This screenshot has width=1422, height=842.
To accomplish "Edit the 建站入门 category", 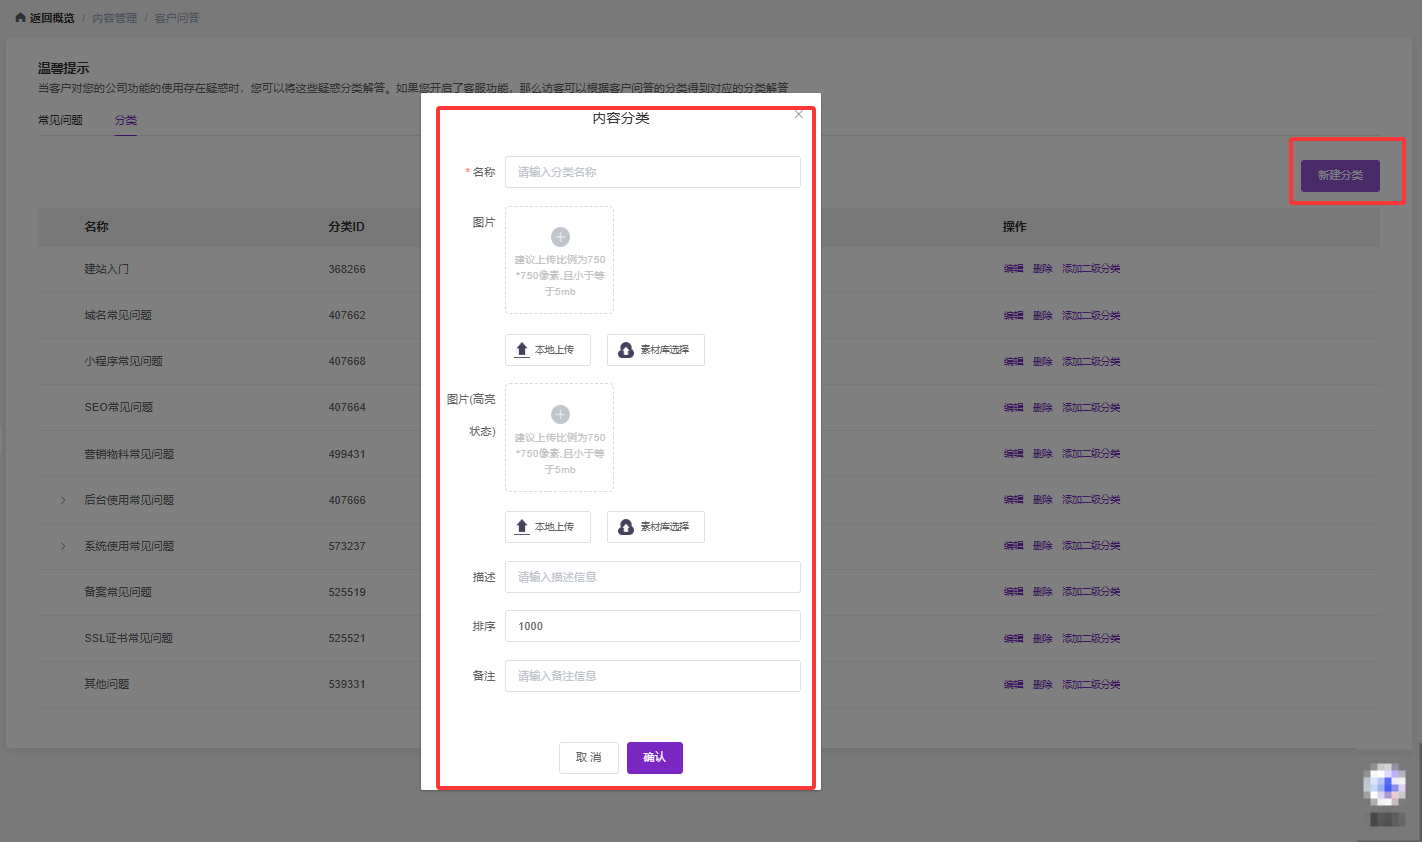I will 1013,269.
